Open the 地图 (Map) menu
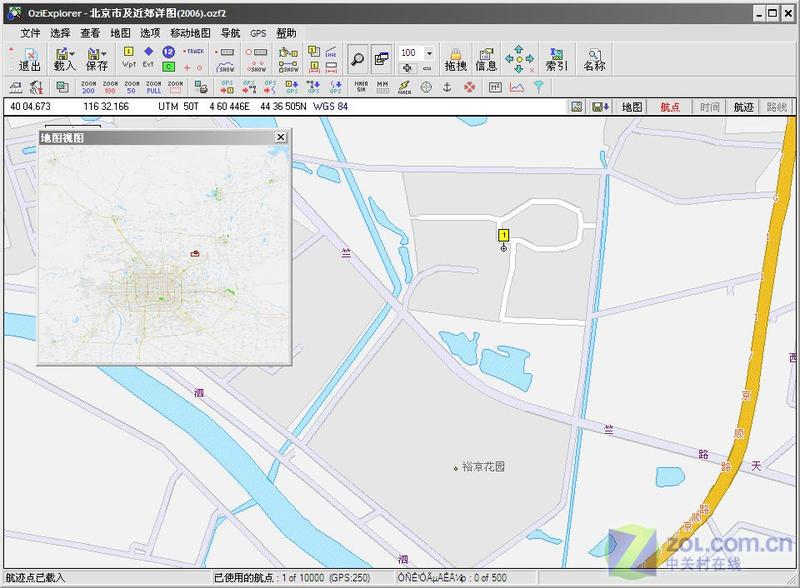800x588 pixels. click(120, 33)
